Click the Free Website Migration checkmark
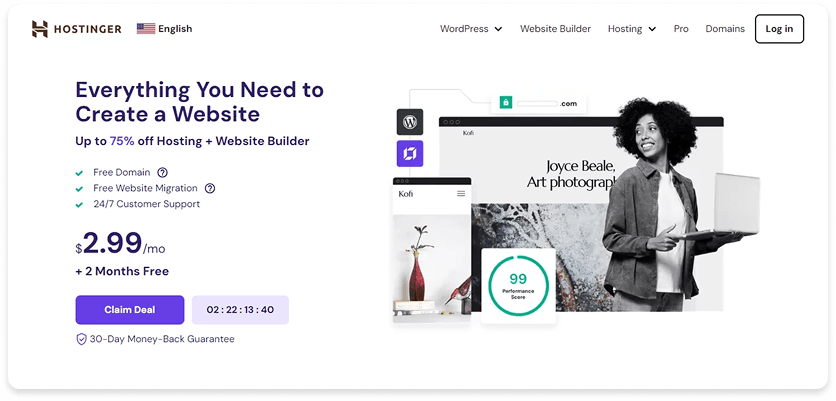This screenshot has height=401, width=836. 79,189
